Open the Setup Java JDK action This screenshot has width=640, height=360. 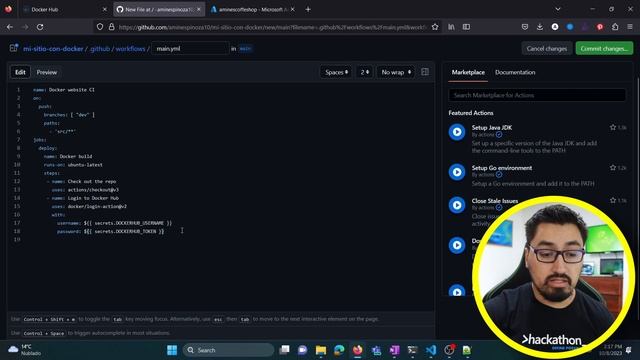[492, 127]
